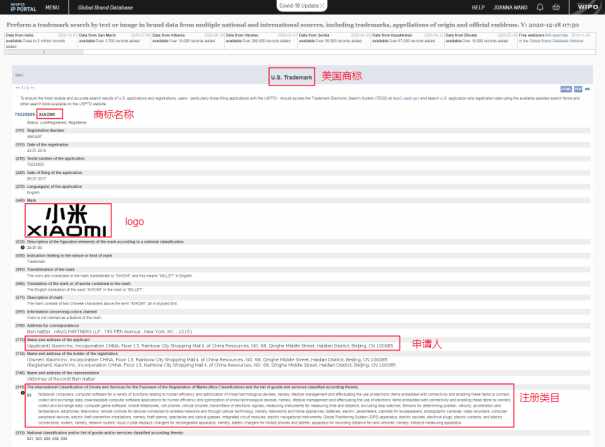
Task: Click the first blue button above the record
Action: click(x=566, y=89)
